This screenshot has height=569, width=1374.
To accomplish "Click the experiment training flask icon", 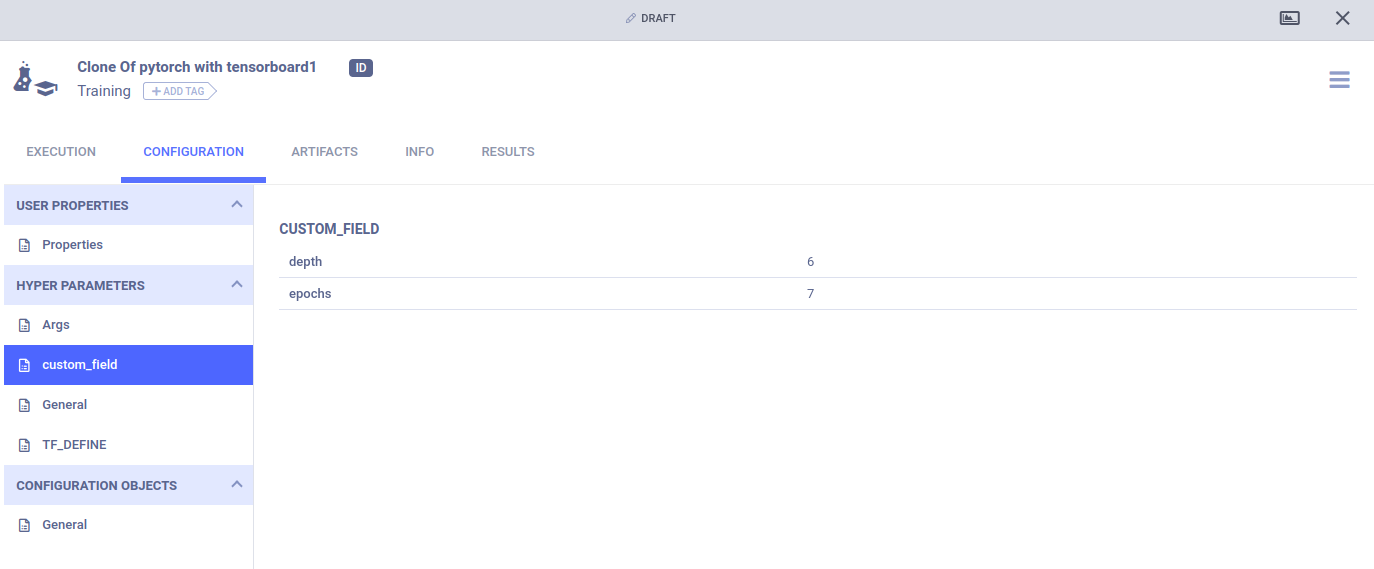I will [35, 79].
